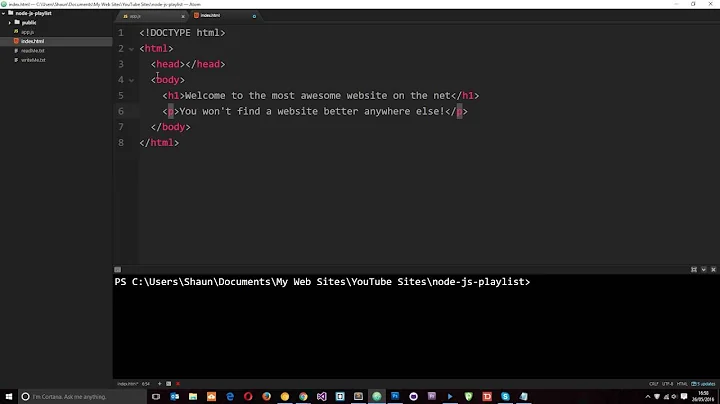Open Google Chrome from taskbar
This screenshot has width=720, height=404.
[x=303, y=397]
